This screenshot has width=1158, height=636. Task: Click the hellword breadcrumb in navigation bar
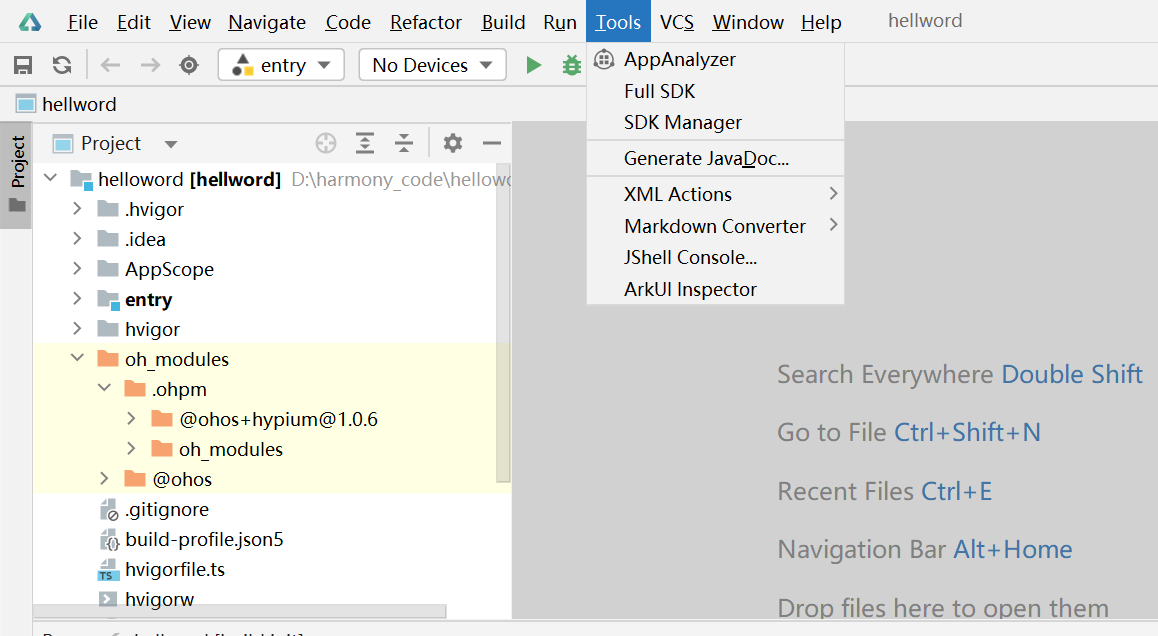pos(66,104)
